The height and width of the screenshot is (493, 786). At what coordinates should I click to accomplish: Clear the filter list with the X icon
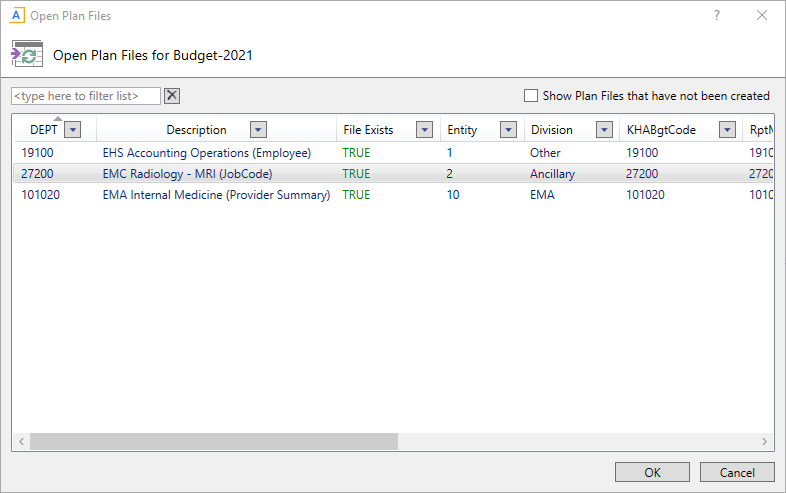click(x=172, y=96)
